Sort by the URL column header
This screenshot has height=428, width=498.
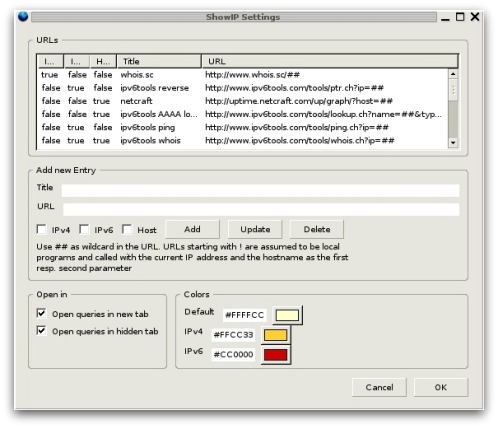pyautogui.click(x=330, y=61)
